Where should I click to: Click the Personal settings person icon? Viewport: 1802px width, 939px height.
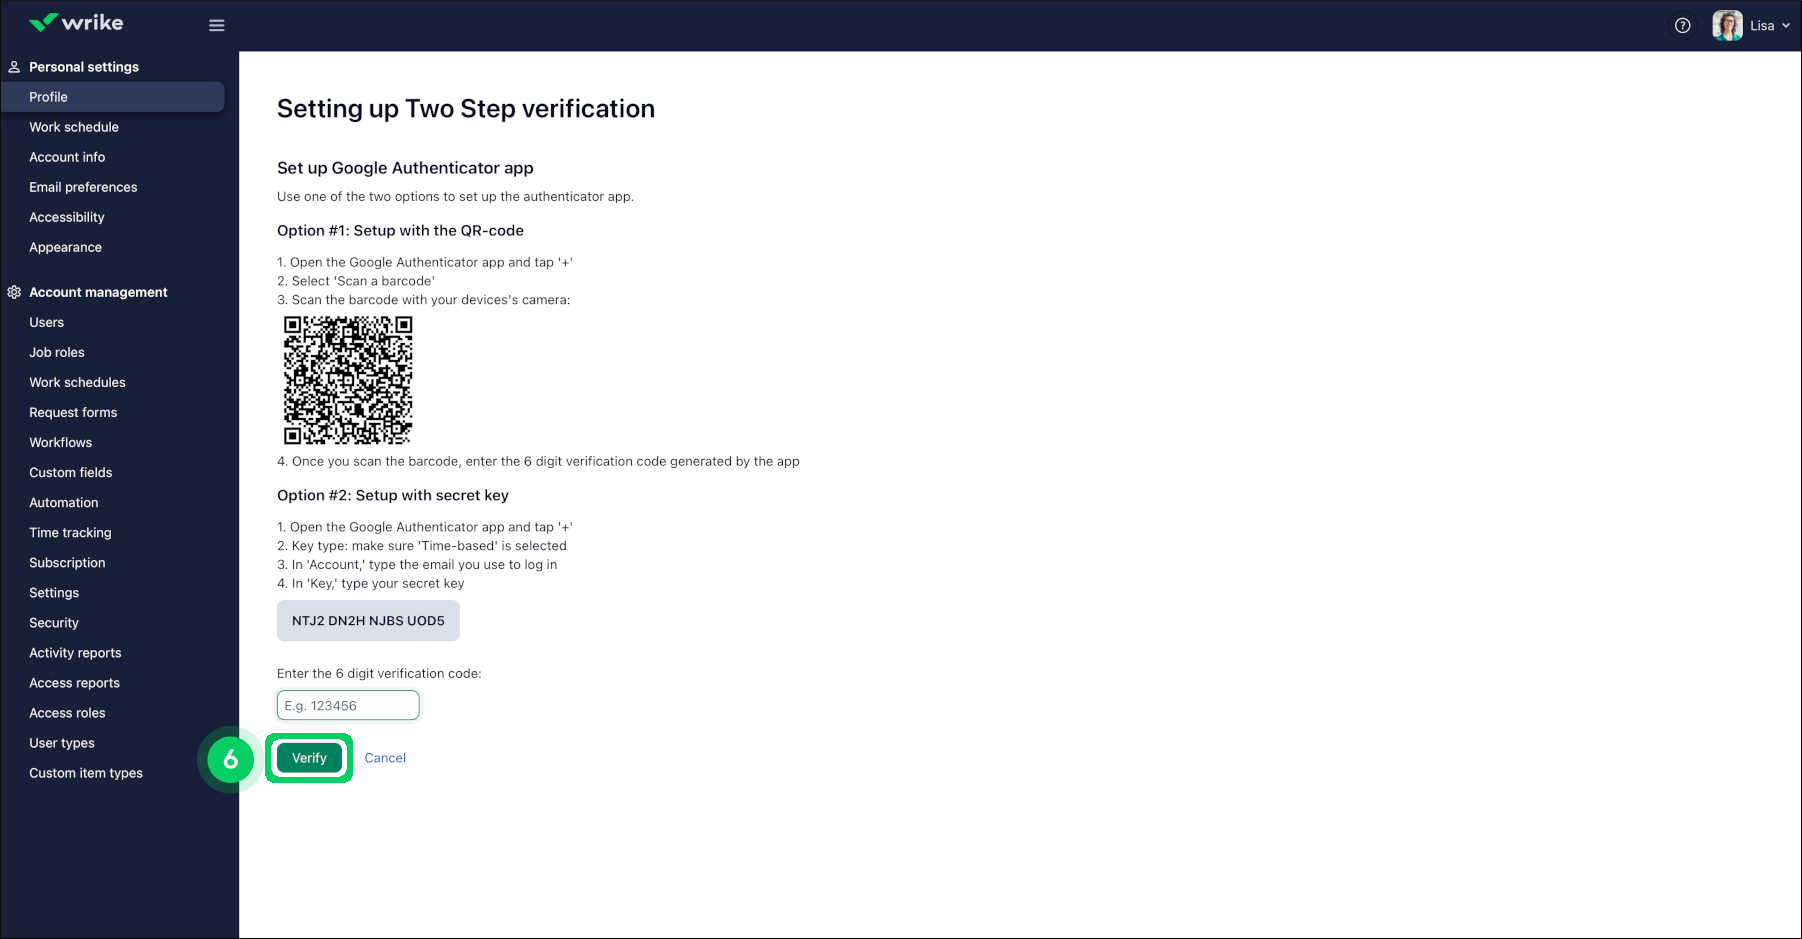coord(13,66)
